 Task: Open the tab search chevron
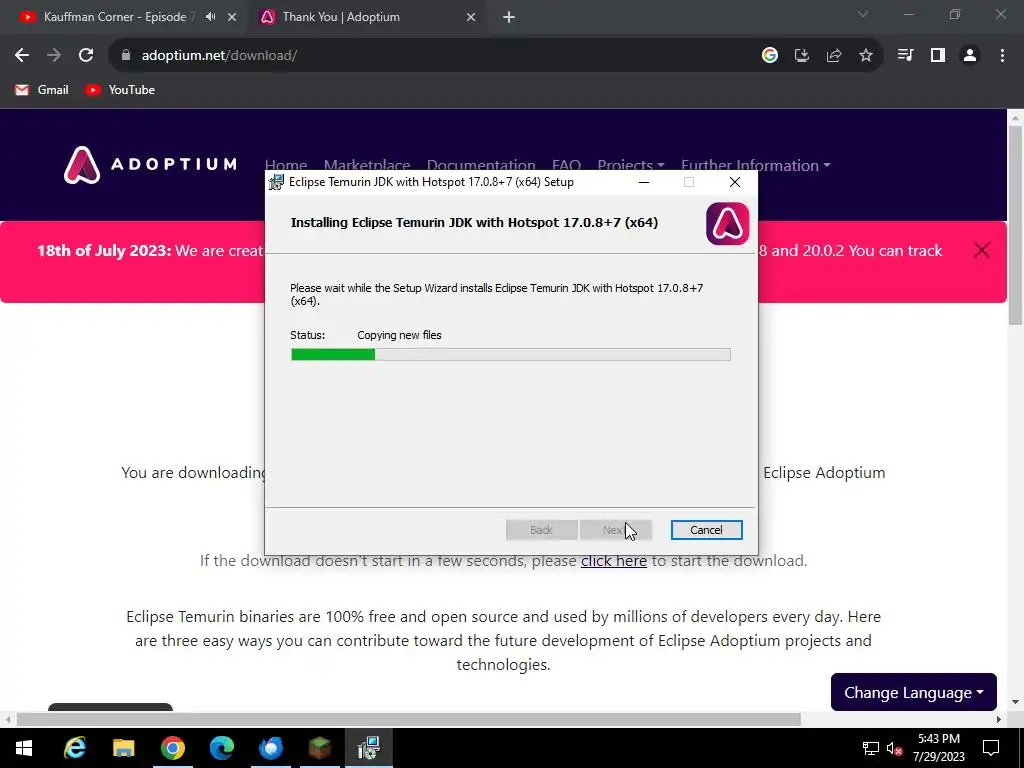pos(863,14)
